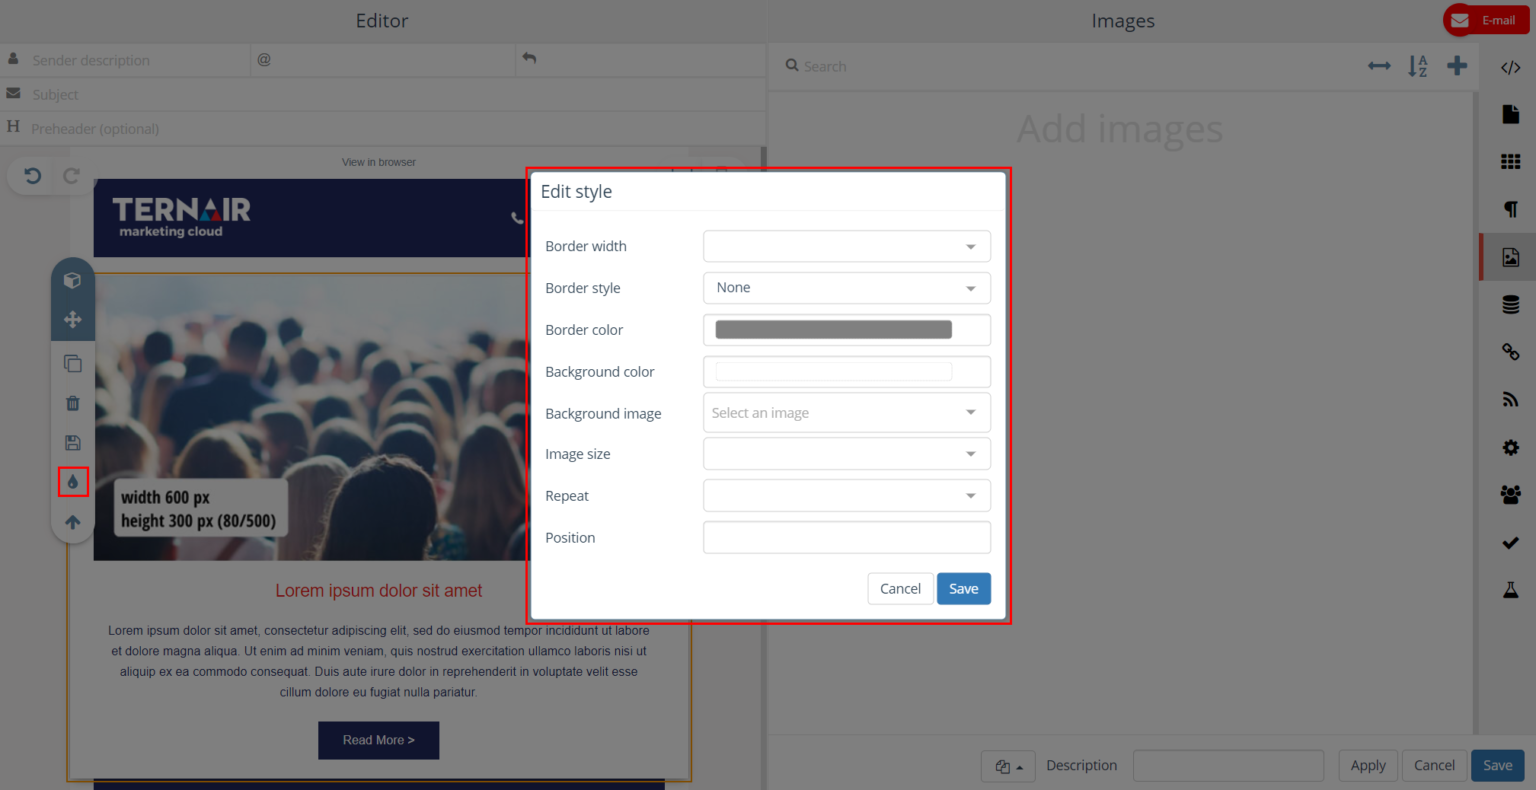Click the reply-to address field
1536x790 pixels.
click(641, 60)
